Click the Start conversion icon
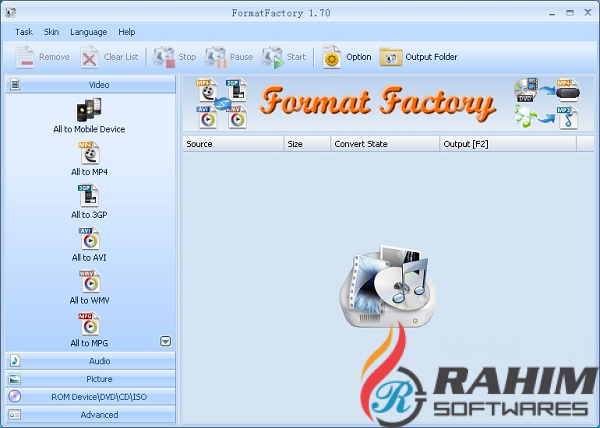 pyautogui.click(x=272, y=57)
